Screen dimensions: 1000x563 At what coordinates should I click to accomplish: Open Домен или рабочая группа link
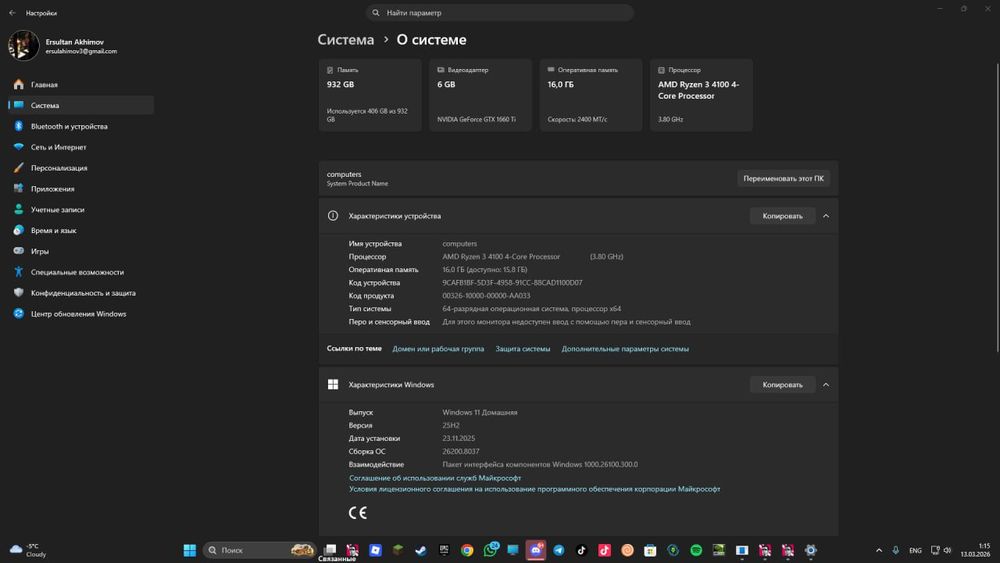438,349
